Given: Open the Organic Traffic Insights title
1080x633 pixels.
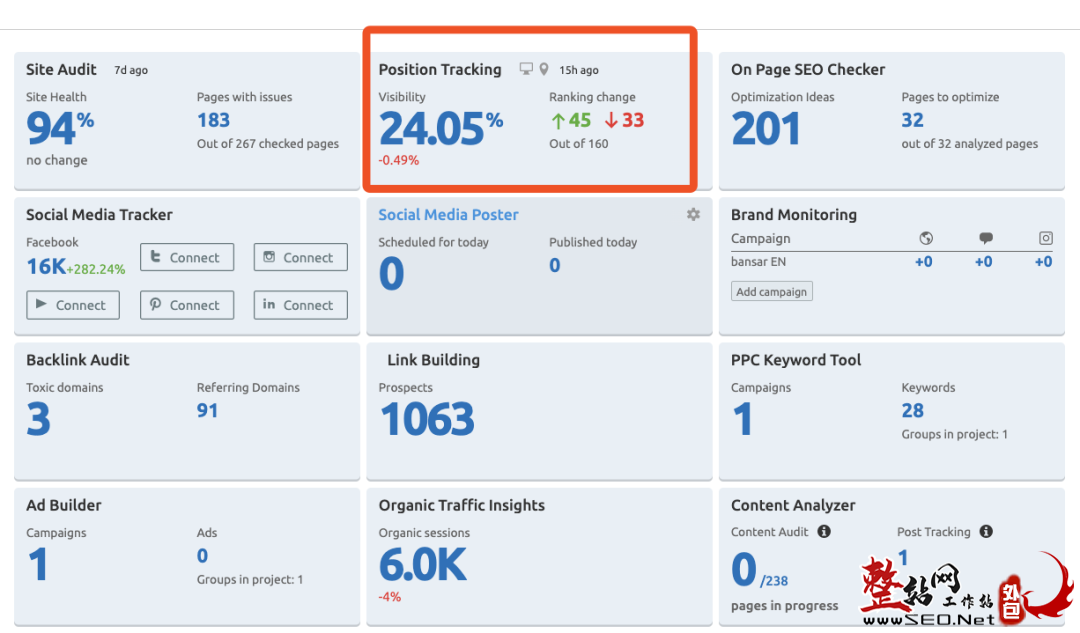Looking at the screenshot, I should [461, 505].
